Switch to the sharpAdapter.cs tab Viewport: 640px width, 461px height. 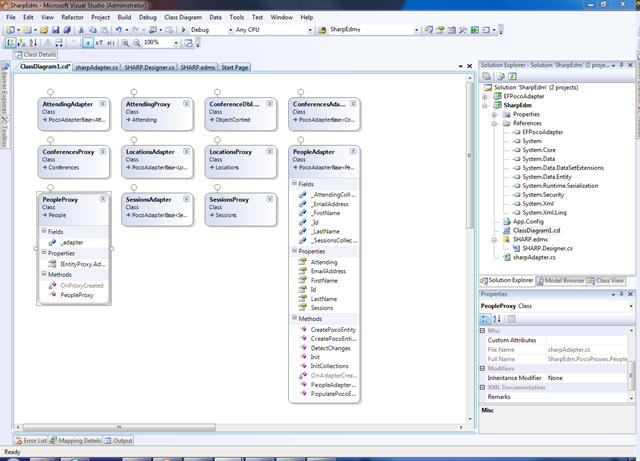97,67
